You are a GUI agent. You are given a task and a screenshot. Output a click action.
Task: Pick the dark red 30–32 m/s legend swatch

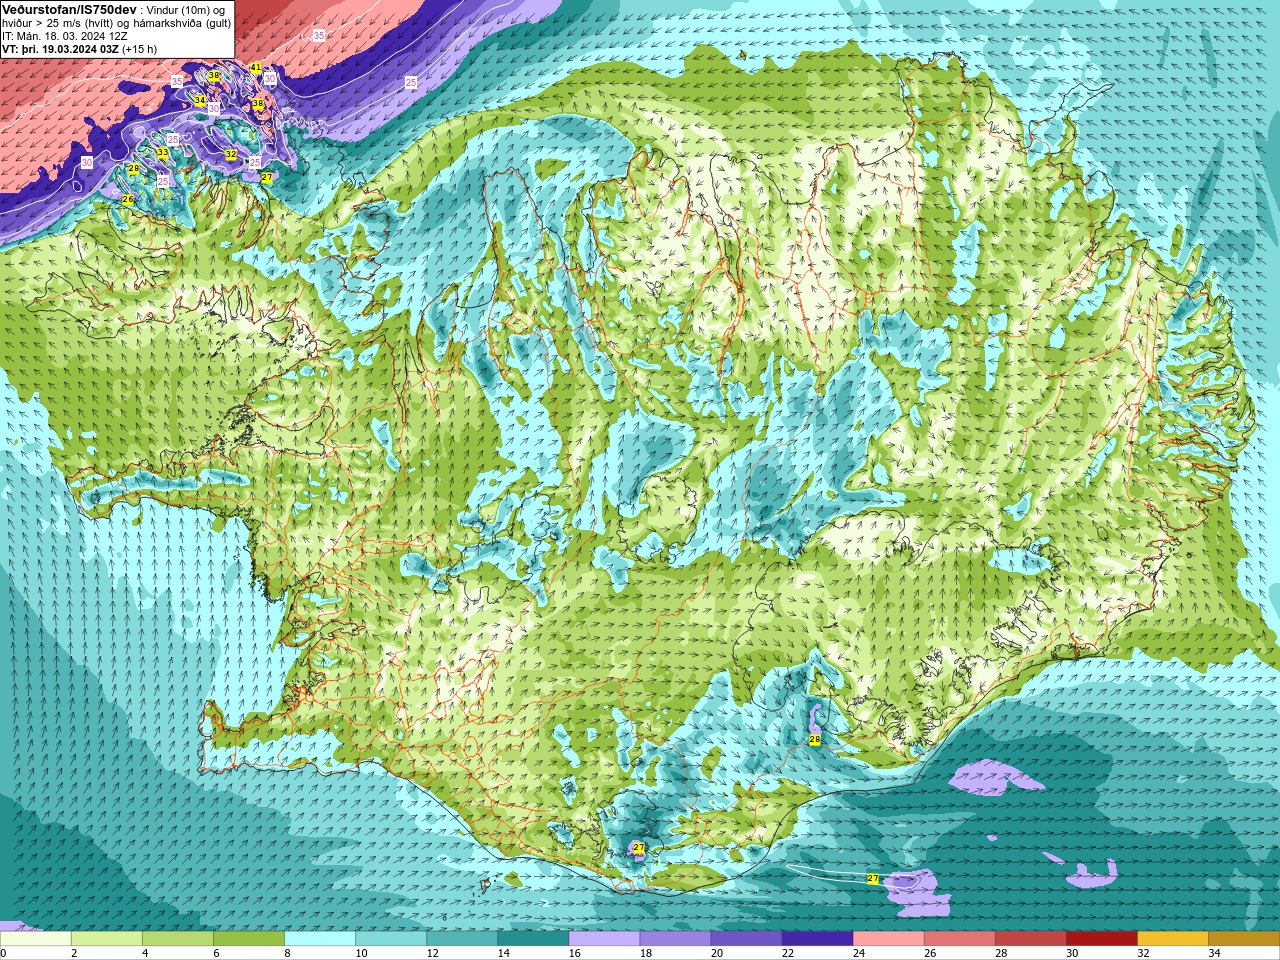pos(1101,939)
